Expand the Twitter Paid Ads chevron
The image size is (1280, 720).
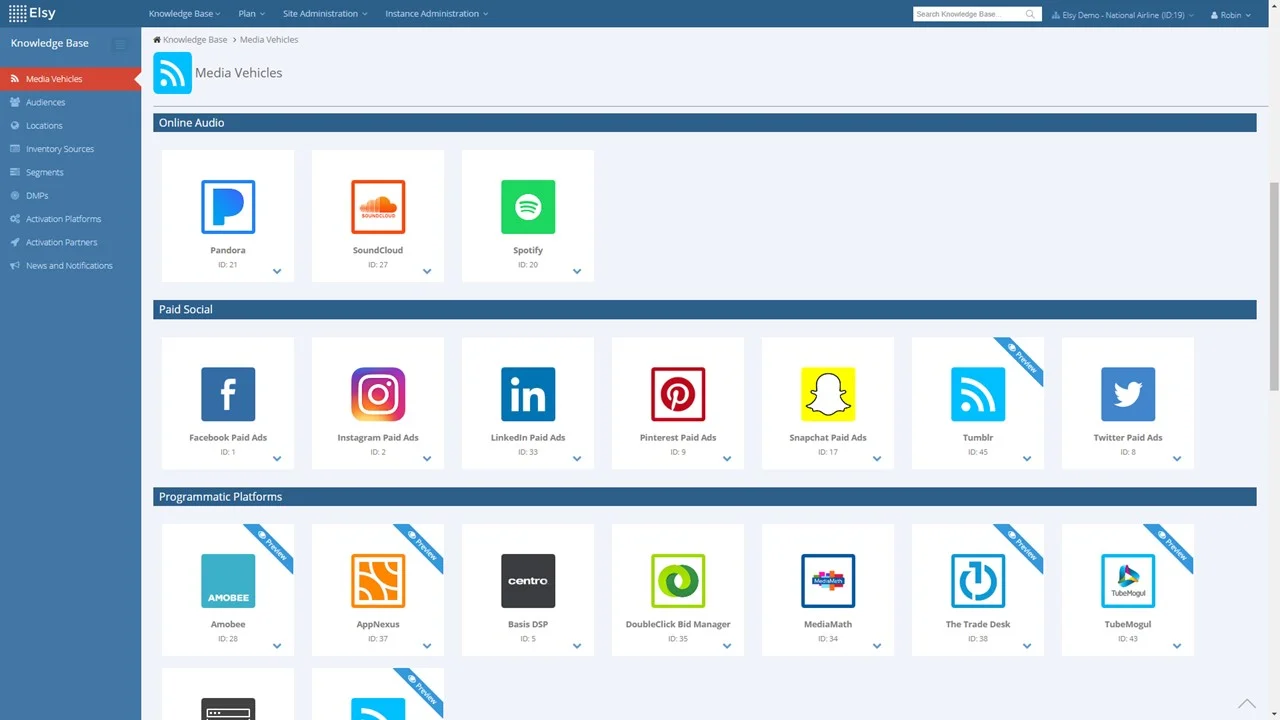[x=1177, y=459]
